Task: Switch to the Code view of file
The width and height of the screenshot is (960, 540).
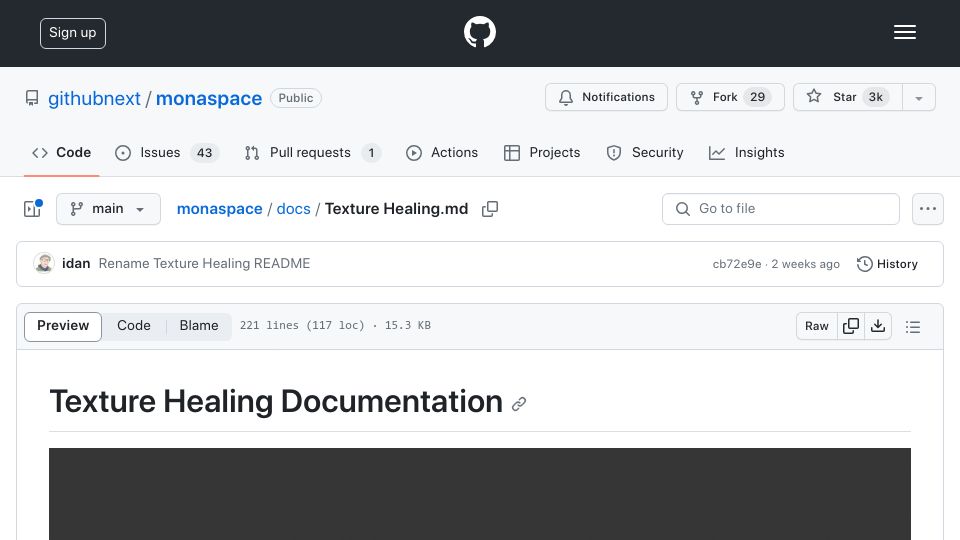Action: click(134, 326)
